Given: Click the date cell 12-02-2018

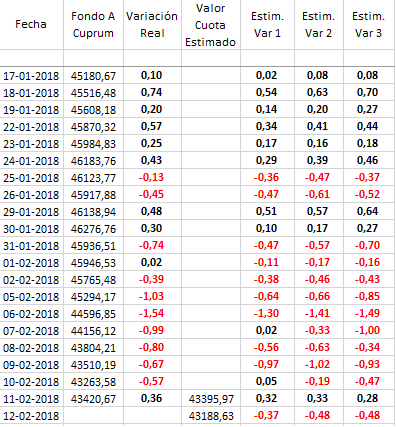Looking at the screenshot, I should click(x=31, y=416).
